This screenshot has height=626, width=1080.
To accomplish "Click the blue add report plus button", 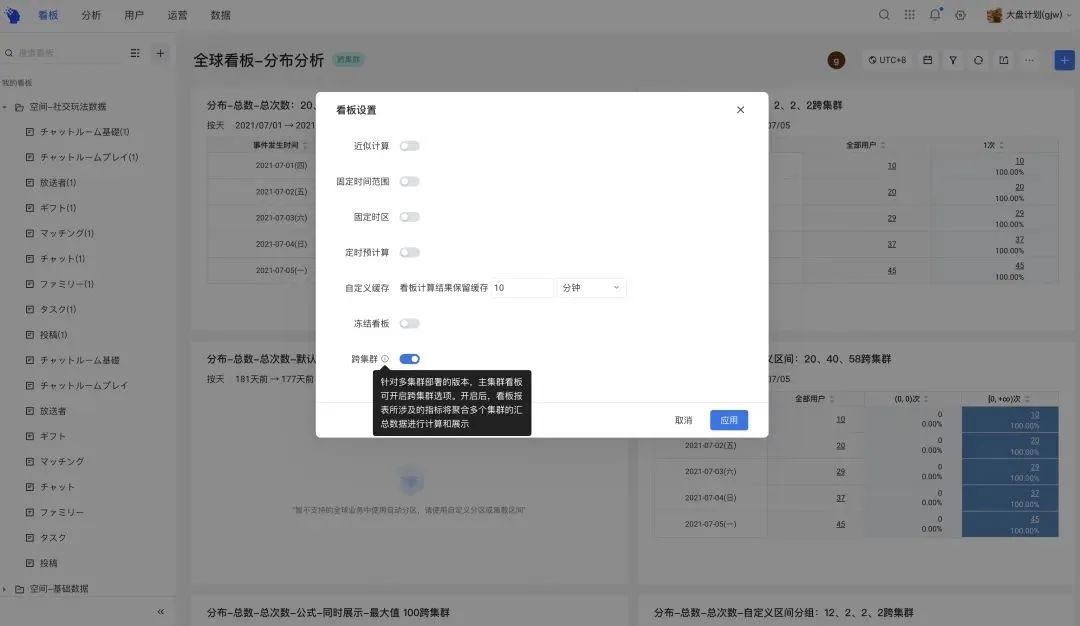I will [x=1064, y=61].
